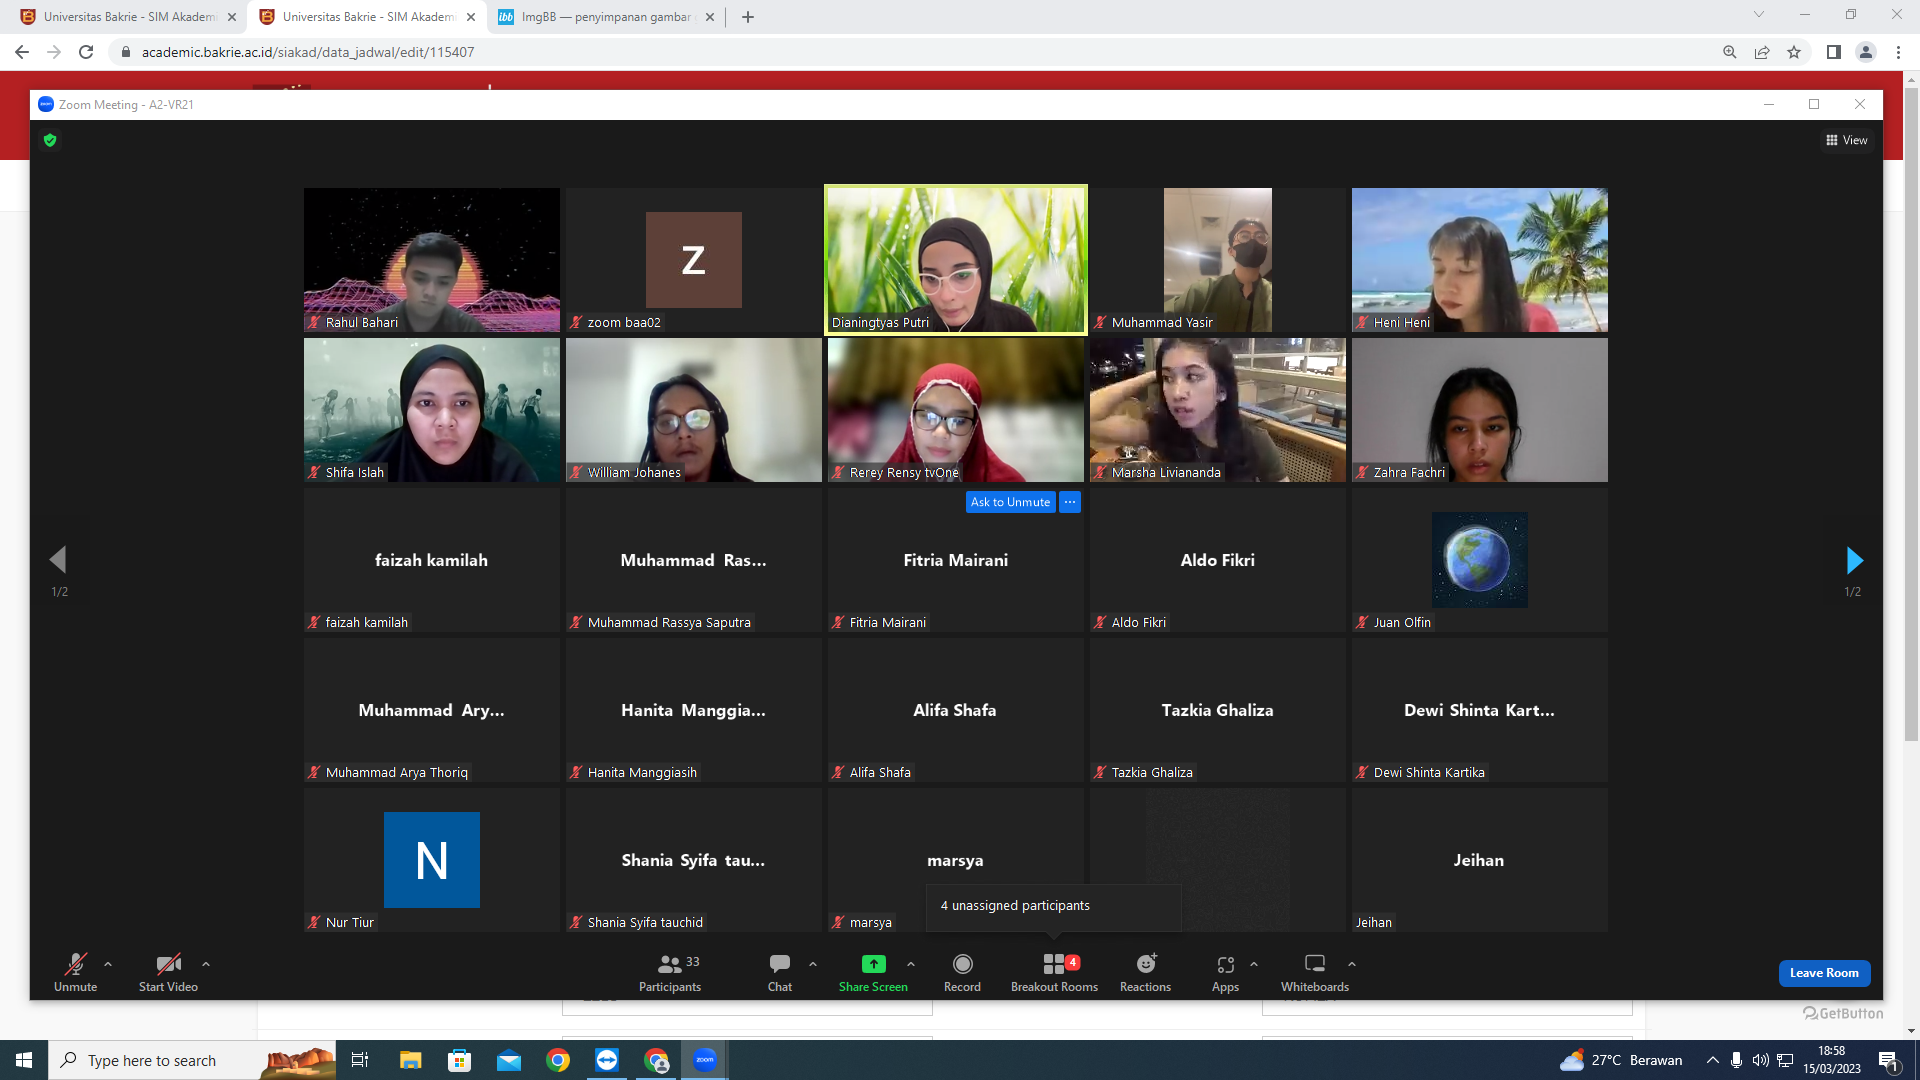Click Ask to Unmute for Fitria Mairani
This screenshot has height=1080, width=1920.
(x=1010, y=502)
